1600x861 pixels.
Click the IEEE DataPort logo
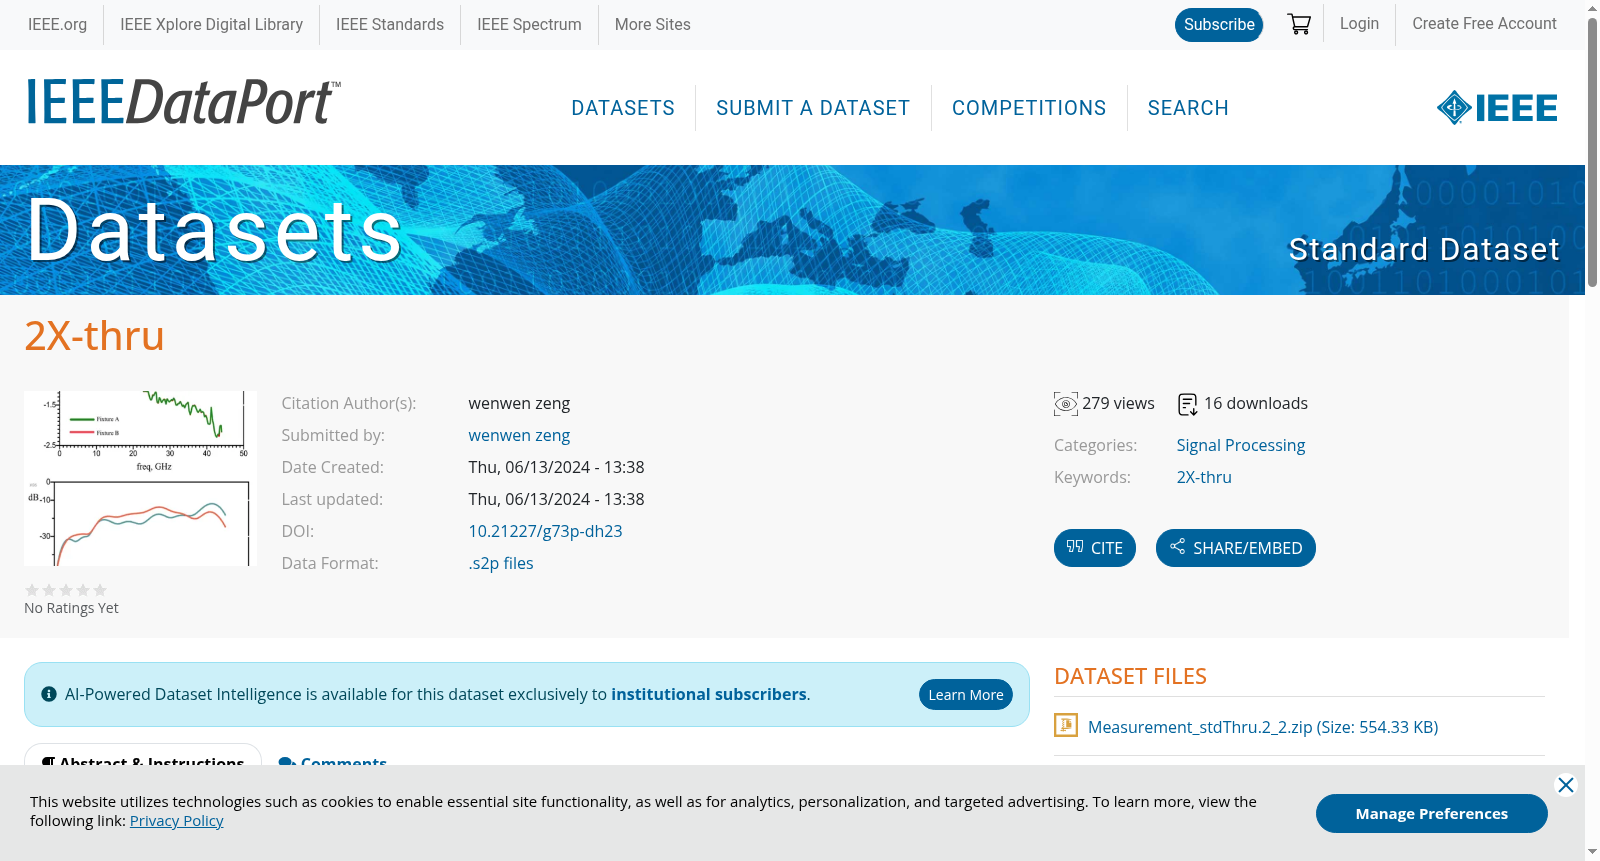183,102
